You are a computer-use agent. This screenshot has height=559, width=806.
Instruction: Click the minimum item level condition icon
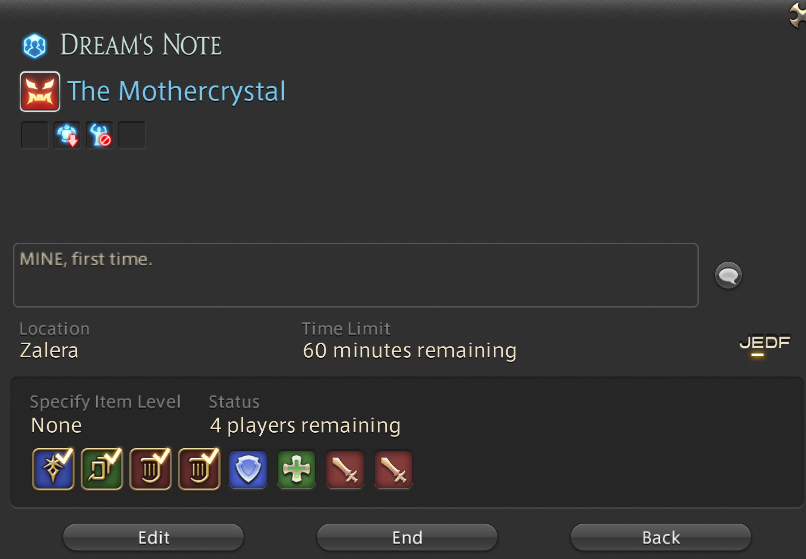(67, 135)
